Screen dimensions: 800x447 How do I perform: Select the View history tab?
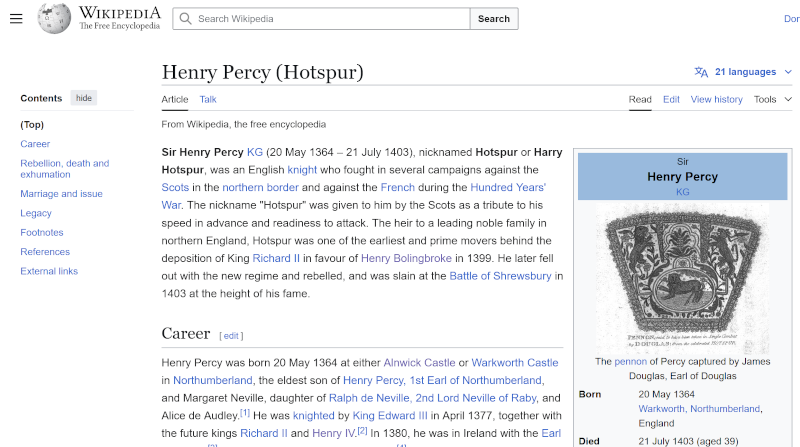(x=716, y=99)
